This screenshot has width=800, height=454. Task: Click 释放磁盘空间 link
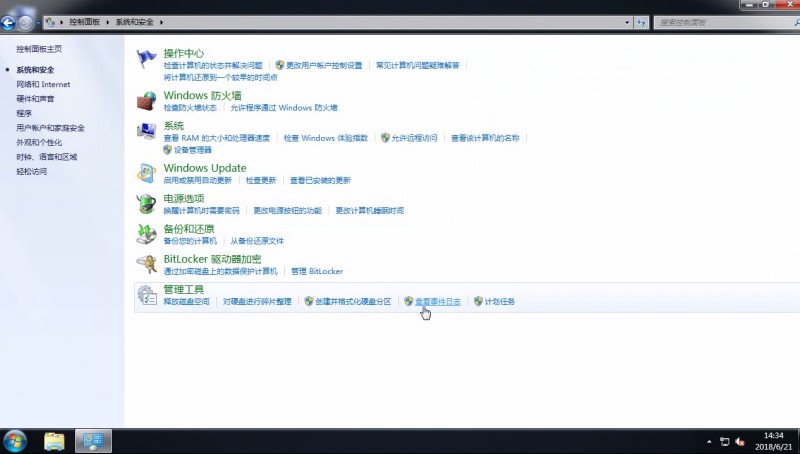point(186,301)
